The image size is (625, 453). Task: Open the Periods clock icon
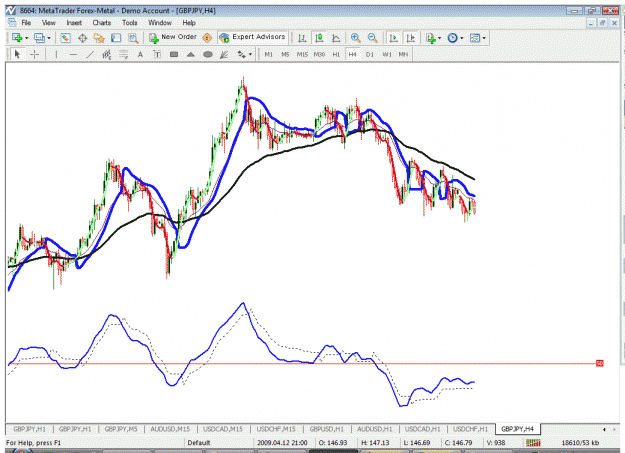click(x=452, y=38)
